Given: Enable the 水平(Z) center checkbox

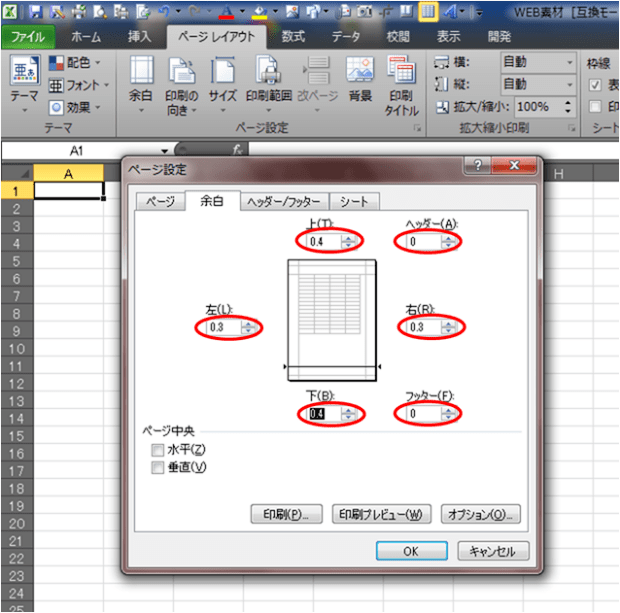Looking at the screenshot, I should point(157,450).
